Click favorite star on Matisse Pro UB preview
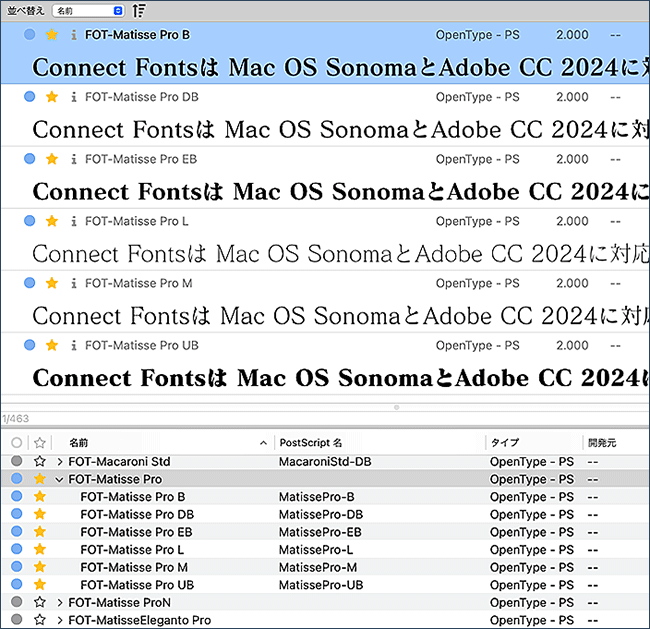650x629 pixels. 52,345
